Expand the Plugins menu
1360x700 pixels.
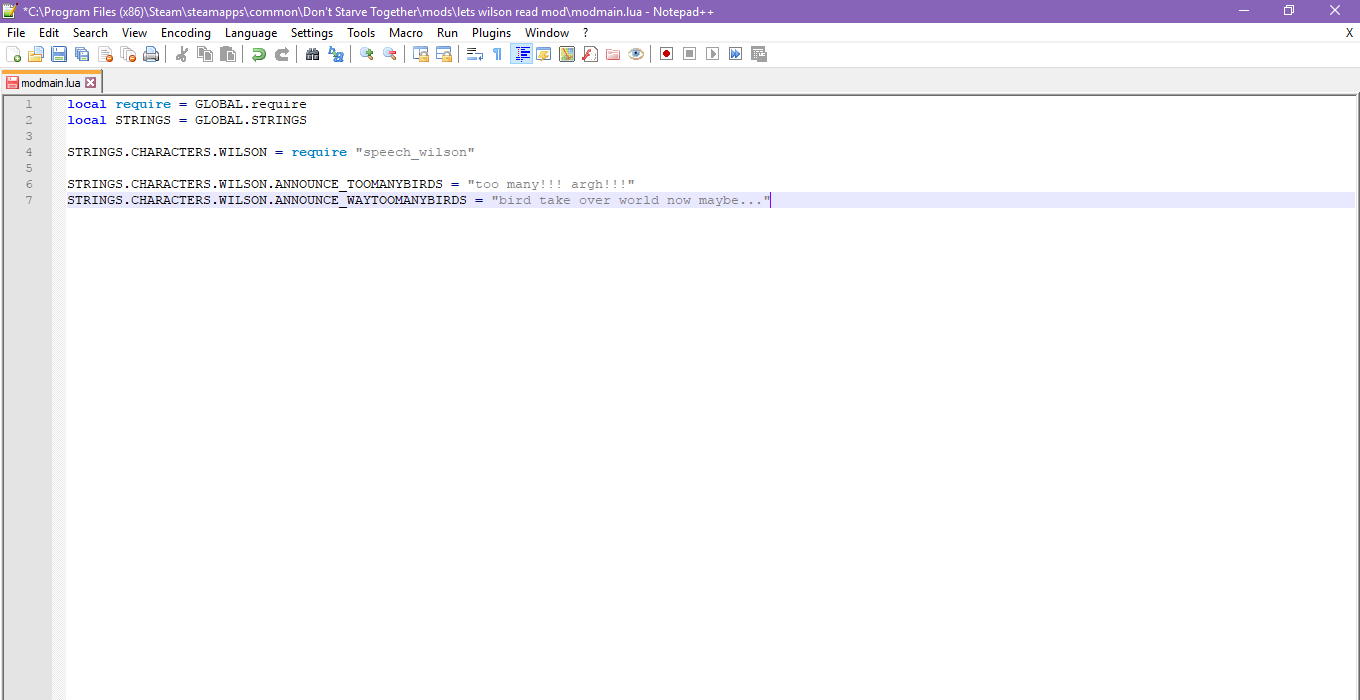[x=491, y=33]
